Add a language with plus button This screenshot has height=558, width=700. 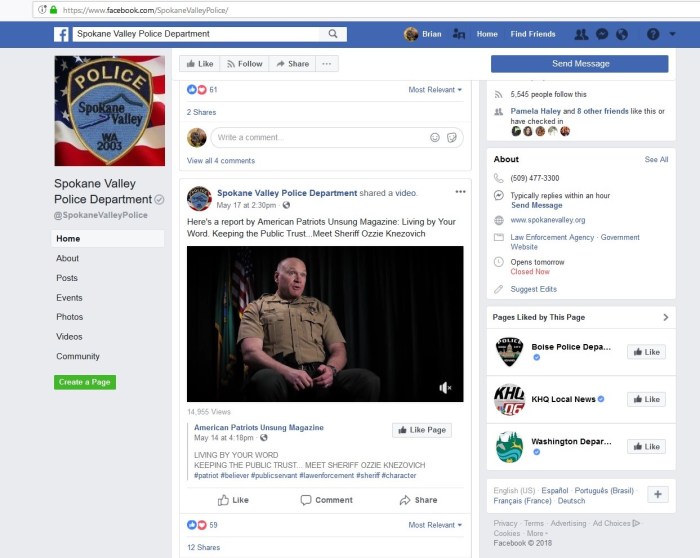658,495
